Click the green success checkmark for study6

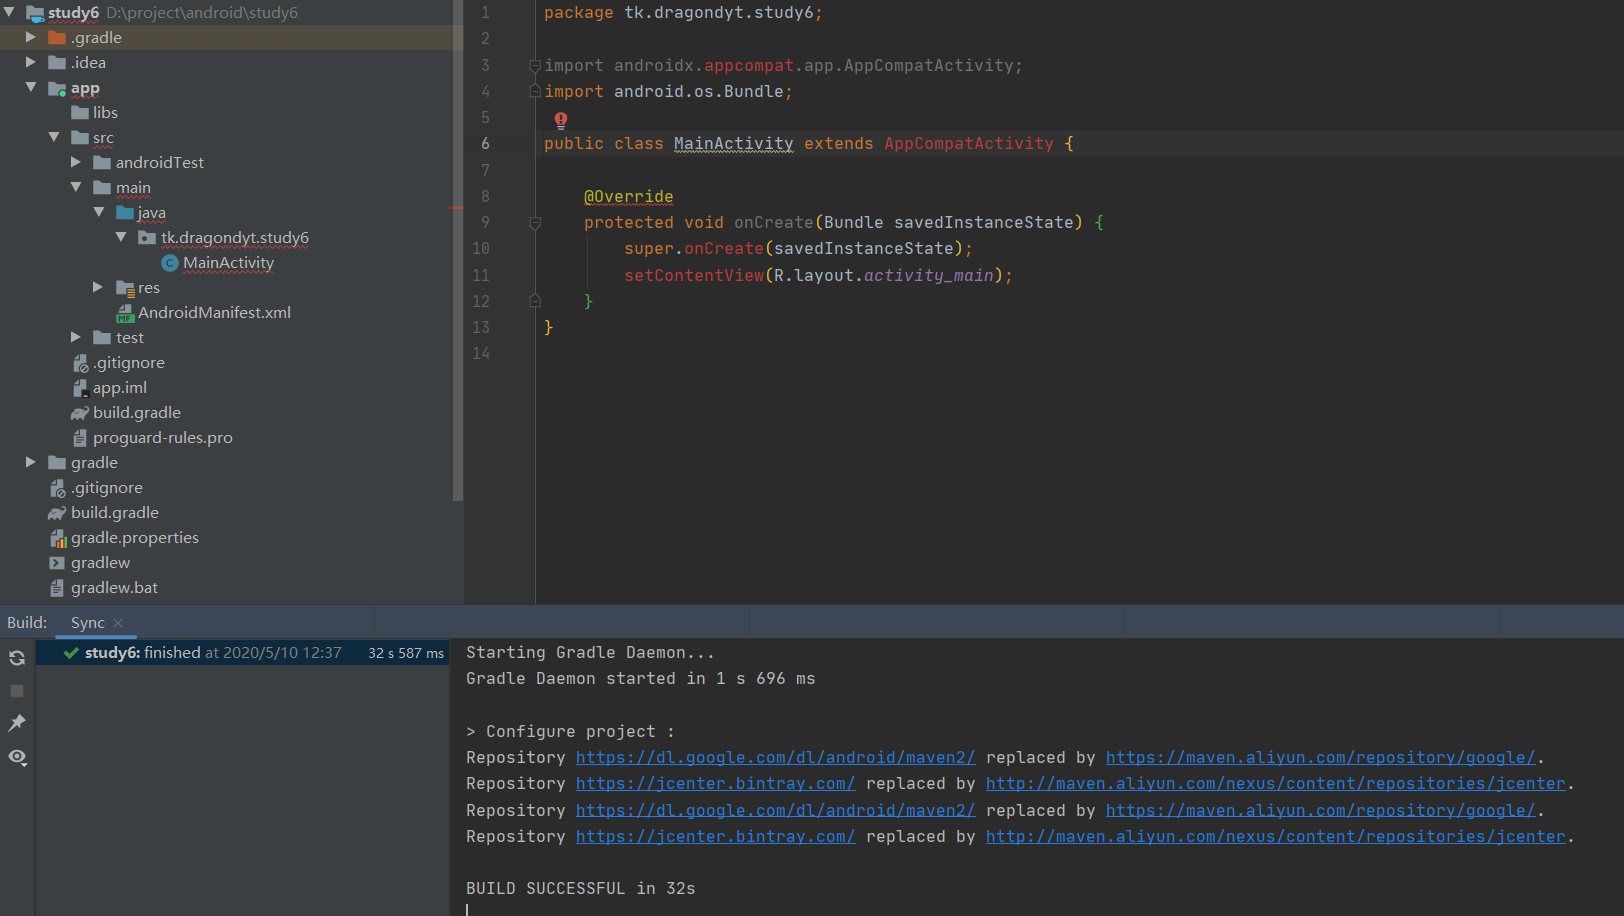point(71,653)
